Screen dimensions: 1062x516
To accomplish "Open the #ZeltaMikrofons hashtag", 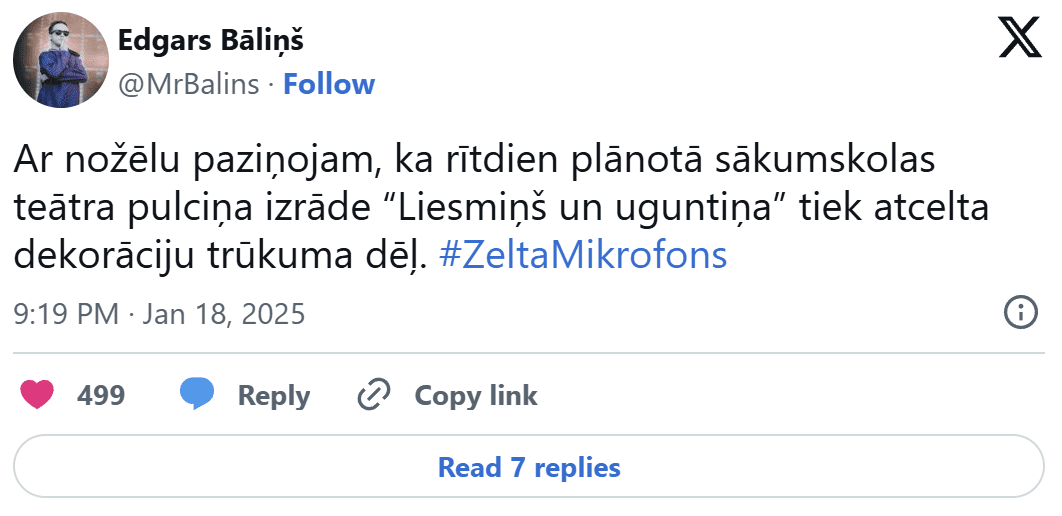I will coord(582,255).
